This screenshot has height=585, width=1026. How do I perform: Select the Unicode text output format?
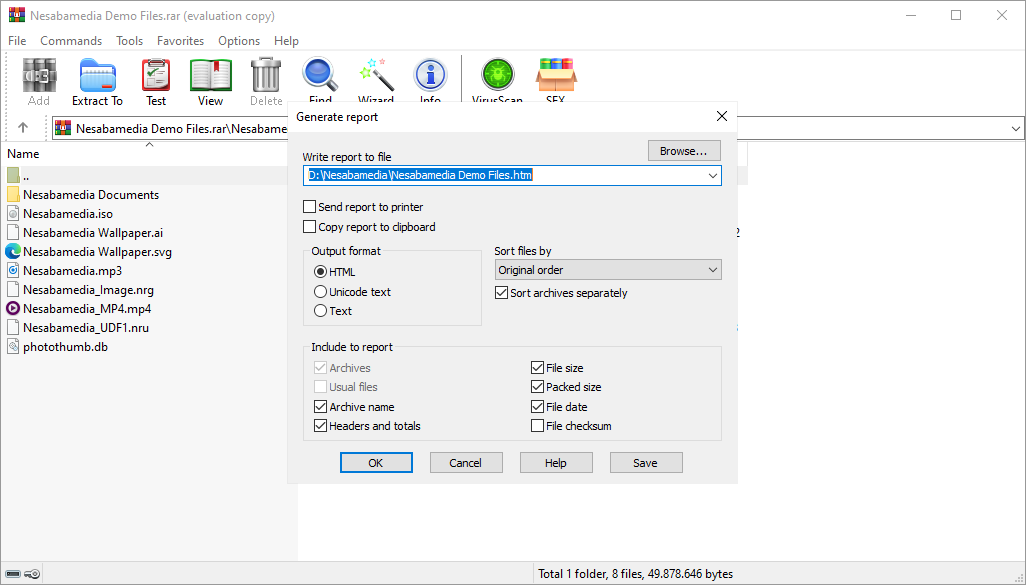coord(321,292)
